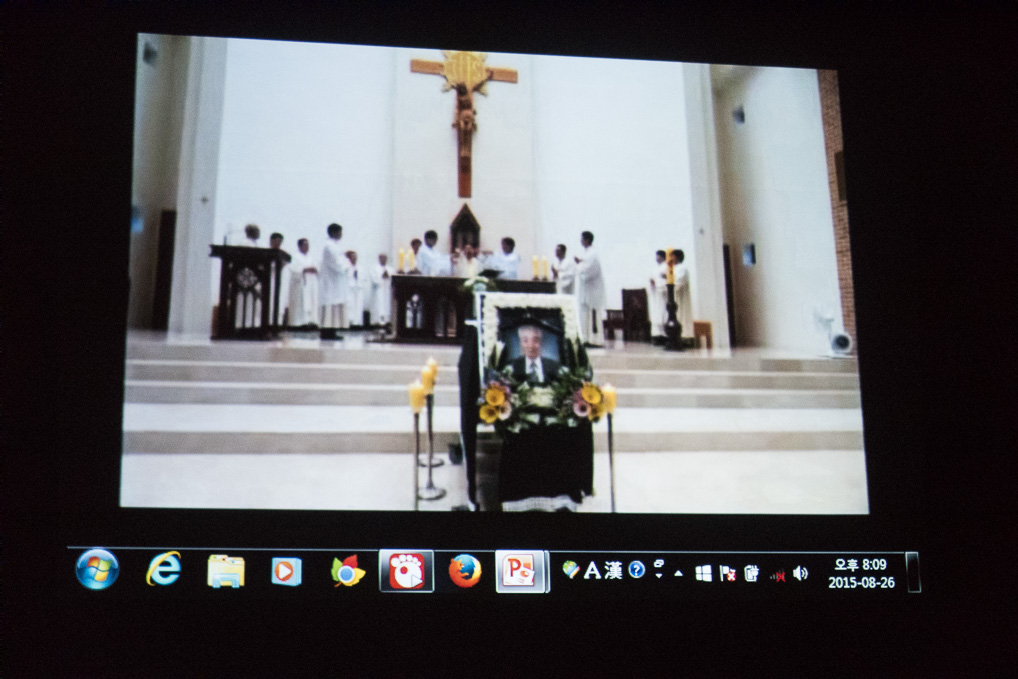This screenshot has height=679, width=1018.
Task: Toggle the IME 'A' Korean/English mode
Action: (x=592, y=571)
